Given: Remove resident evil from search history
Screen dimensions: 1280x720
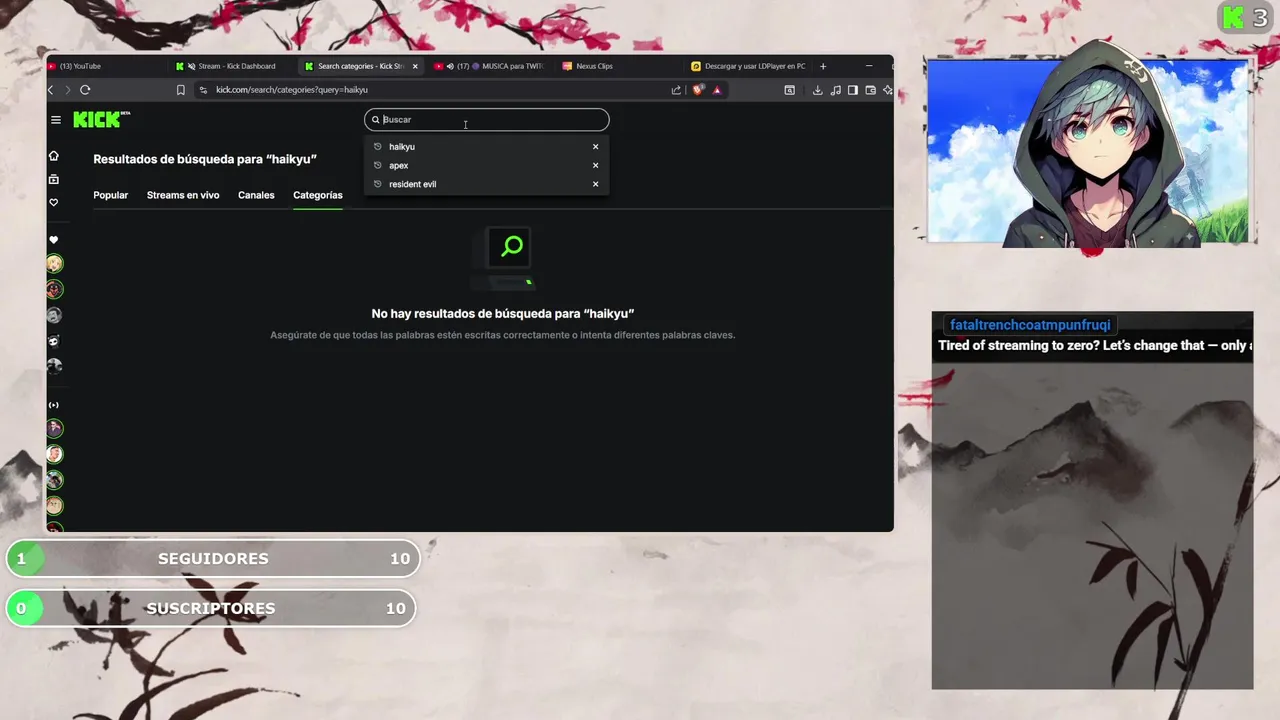Looking at the screenshot, I should [x=595, y=184].
